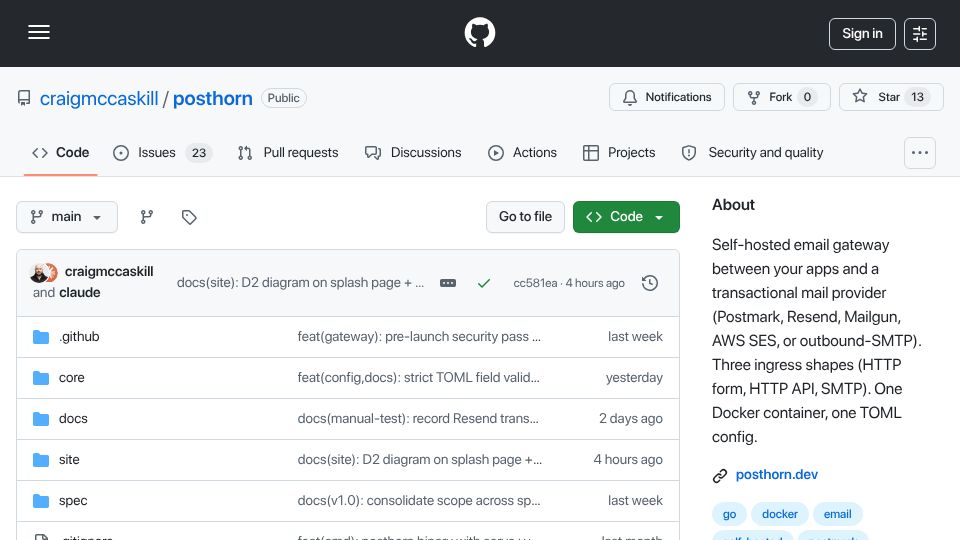Expand the main branch selector dropdown

(67, 217)
